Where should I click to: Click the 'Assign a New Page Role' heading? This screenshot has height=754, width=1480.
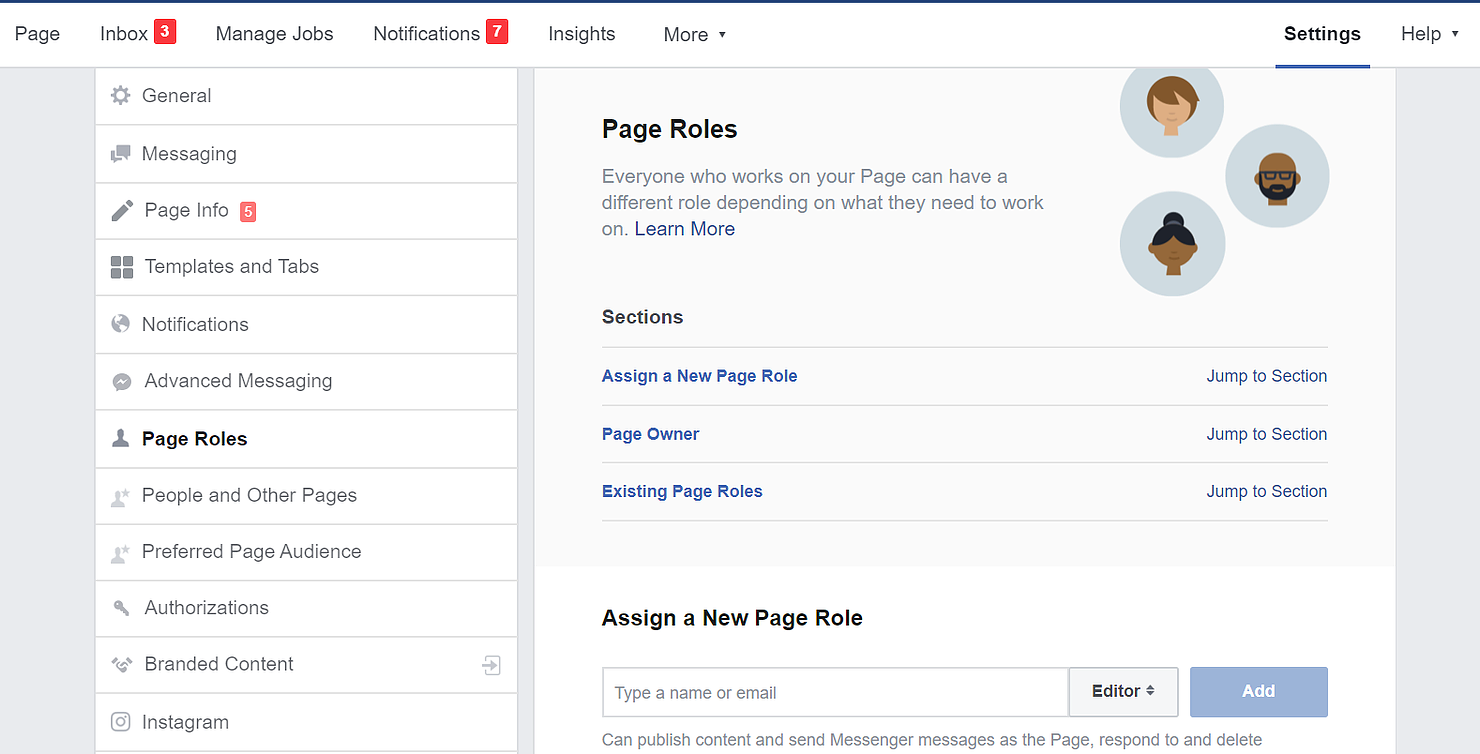click(732, 618)
